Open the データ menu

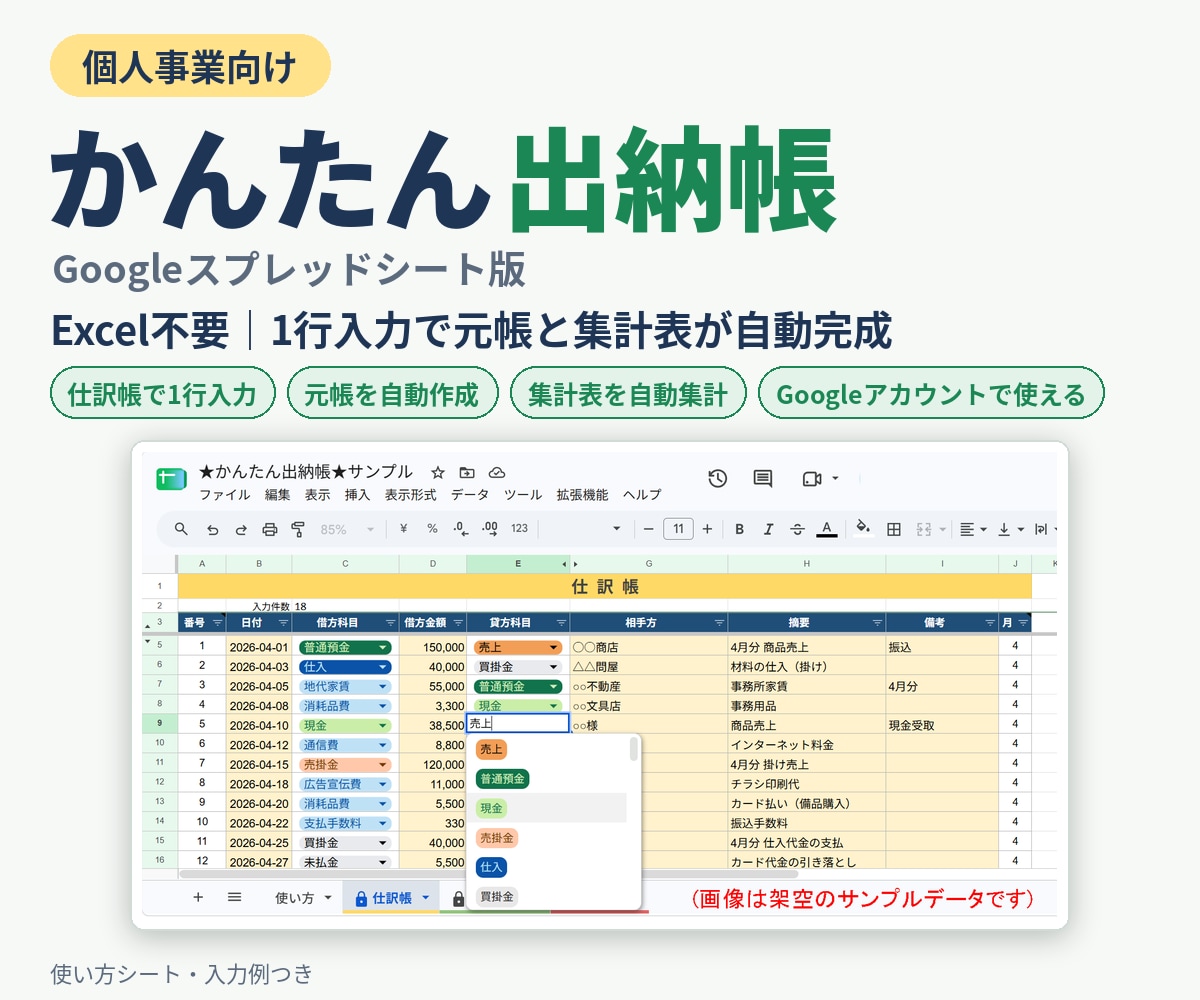(x=470, y=495)
